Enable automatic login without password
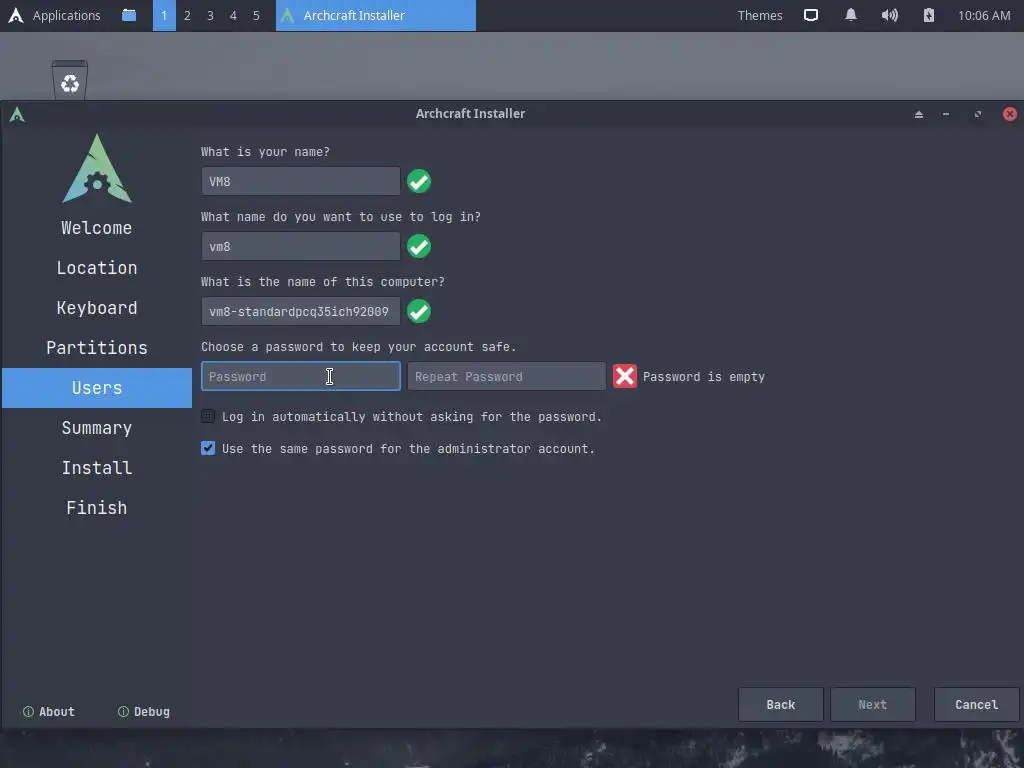This screenshot has height=768, width=1024. point(208,416)
